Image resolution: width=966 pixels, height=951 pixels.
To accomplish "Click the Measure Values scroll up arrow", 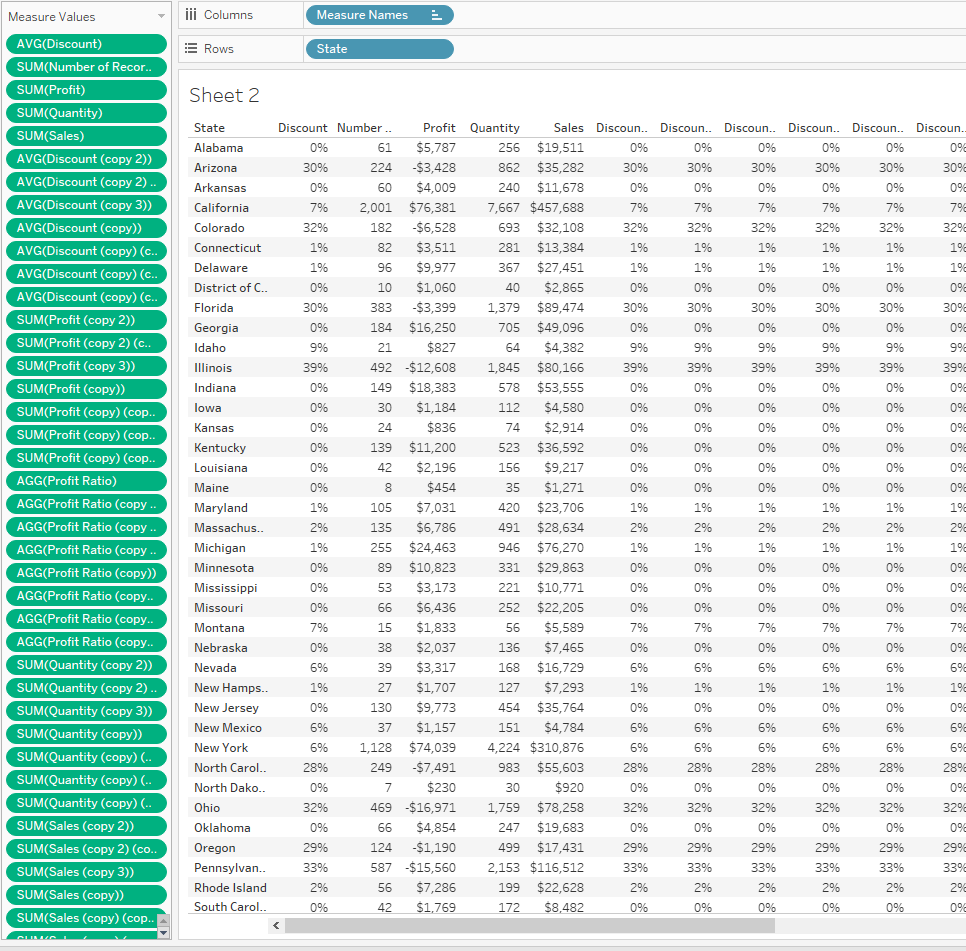I will click(x=163, y=921).
